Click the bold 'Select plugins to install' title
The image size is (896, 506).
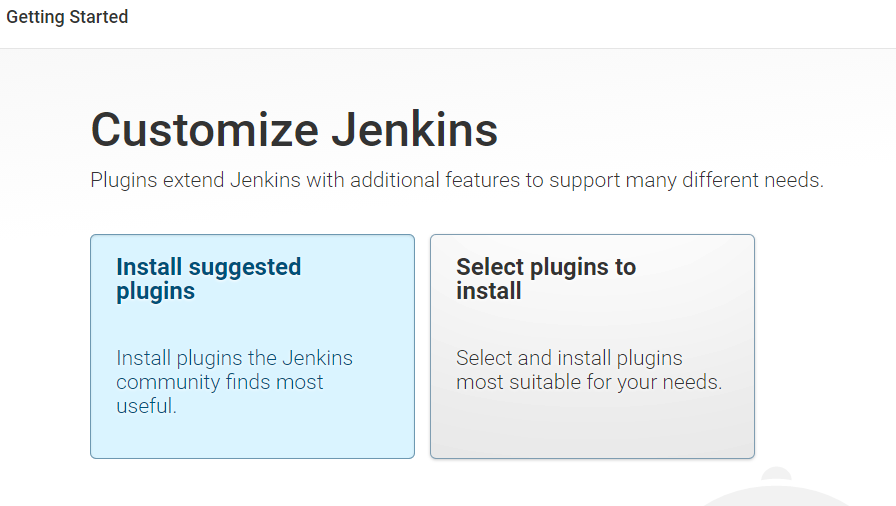coord(545,279)
